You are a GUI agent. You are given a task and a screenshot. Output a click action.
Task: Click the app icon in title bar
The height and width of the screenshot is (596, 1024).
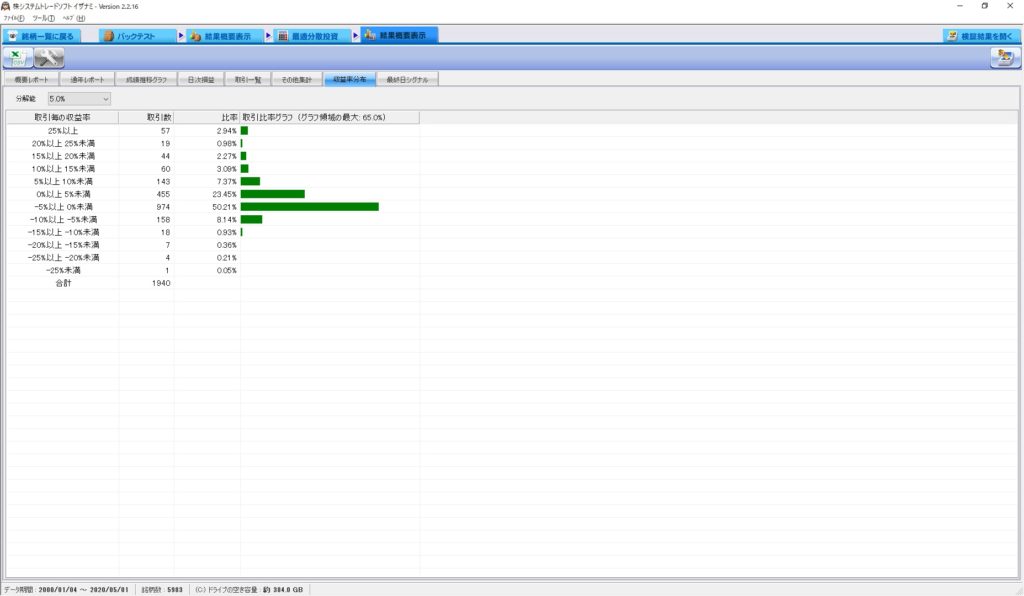pos(6,6)
